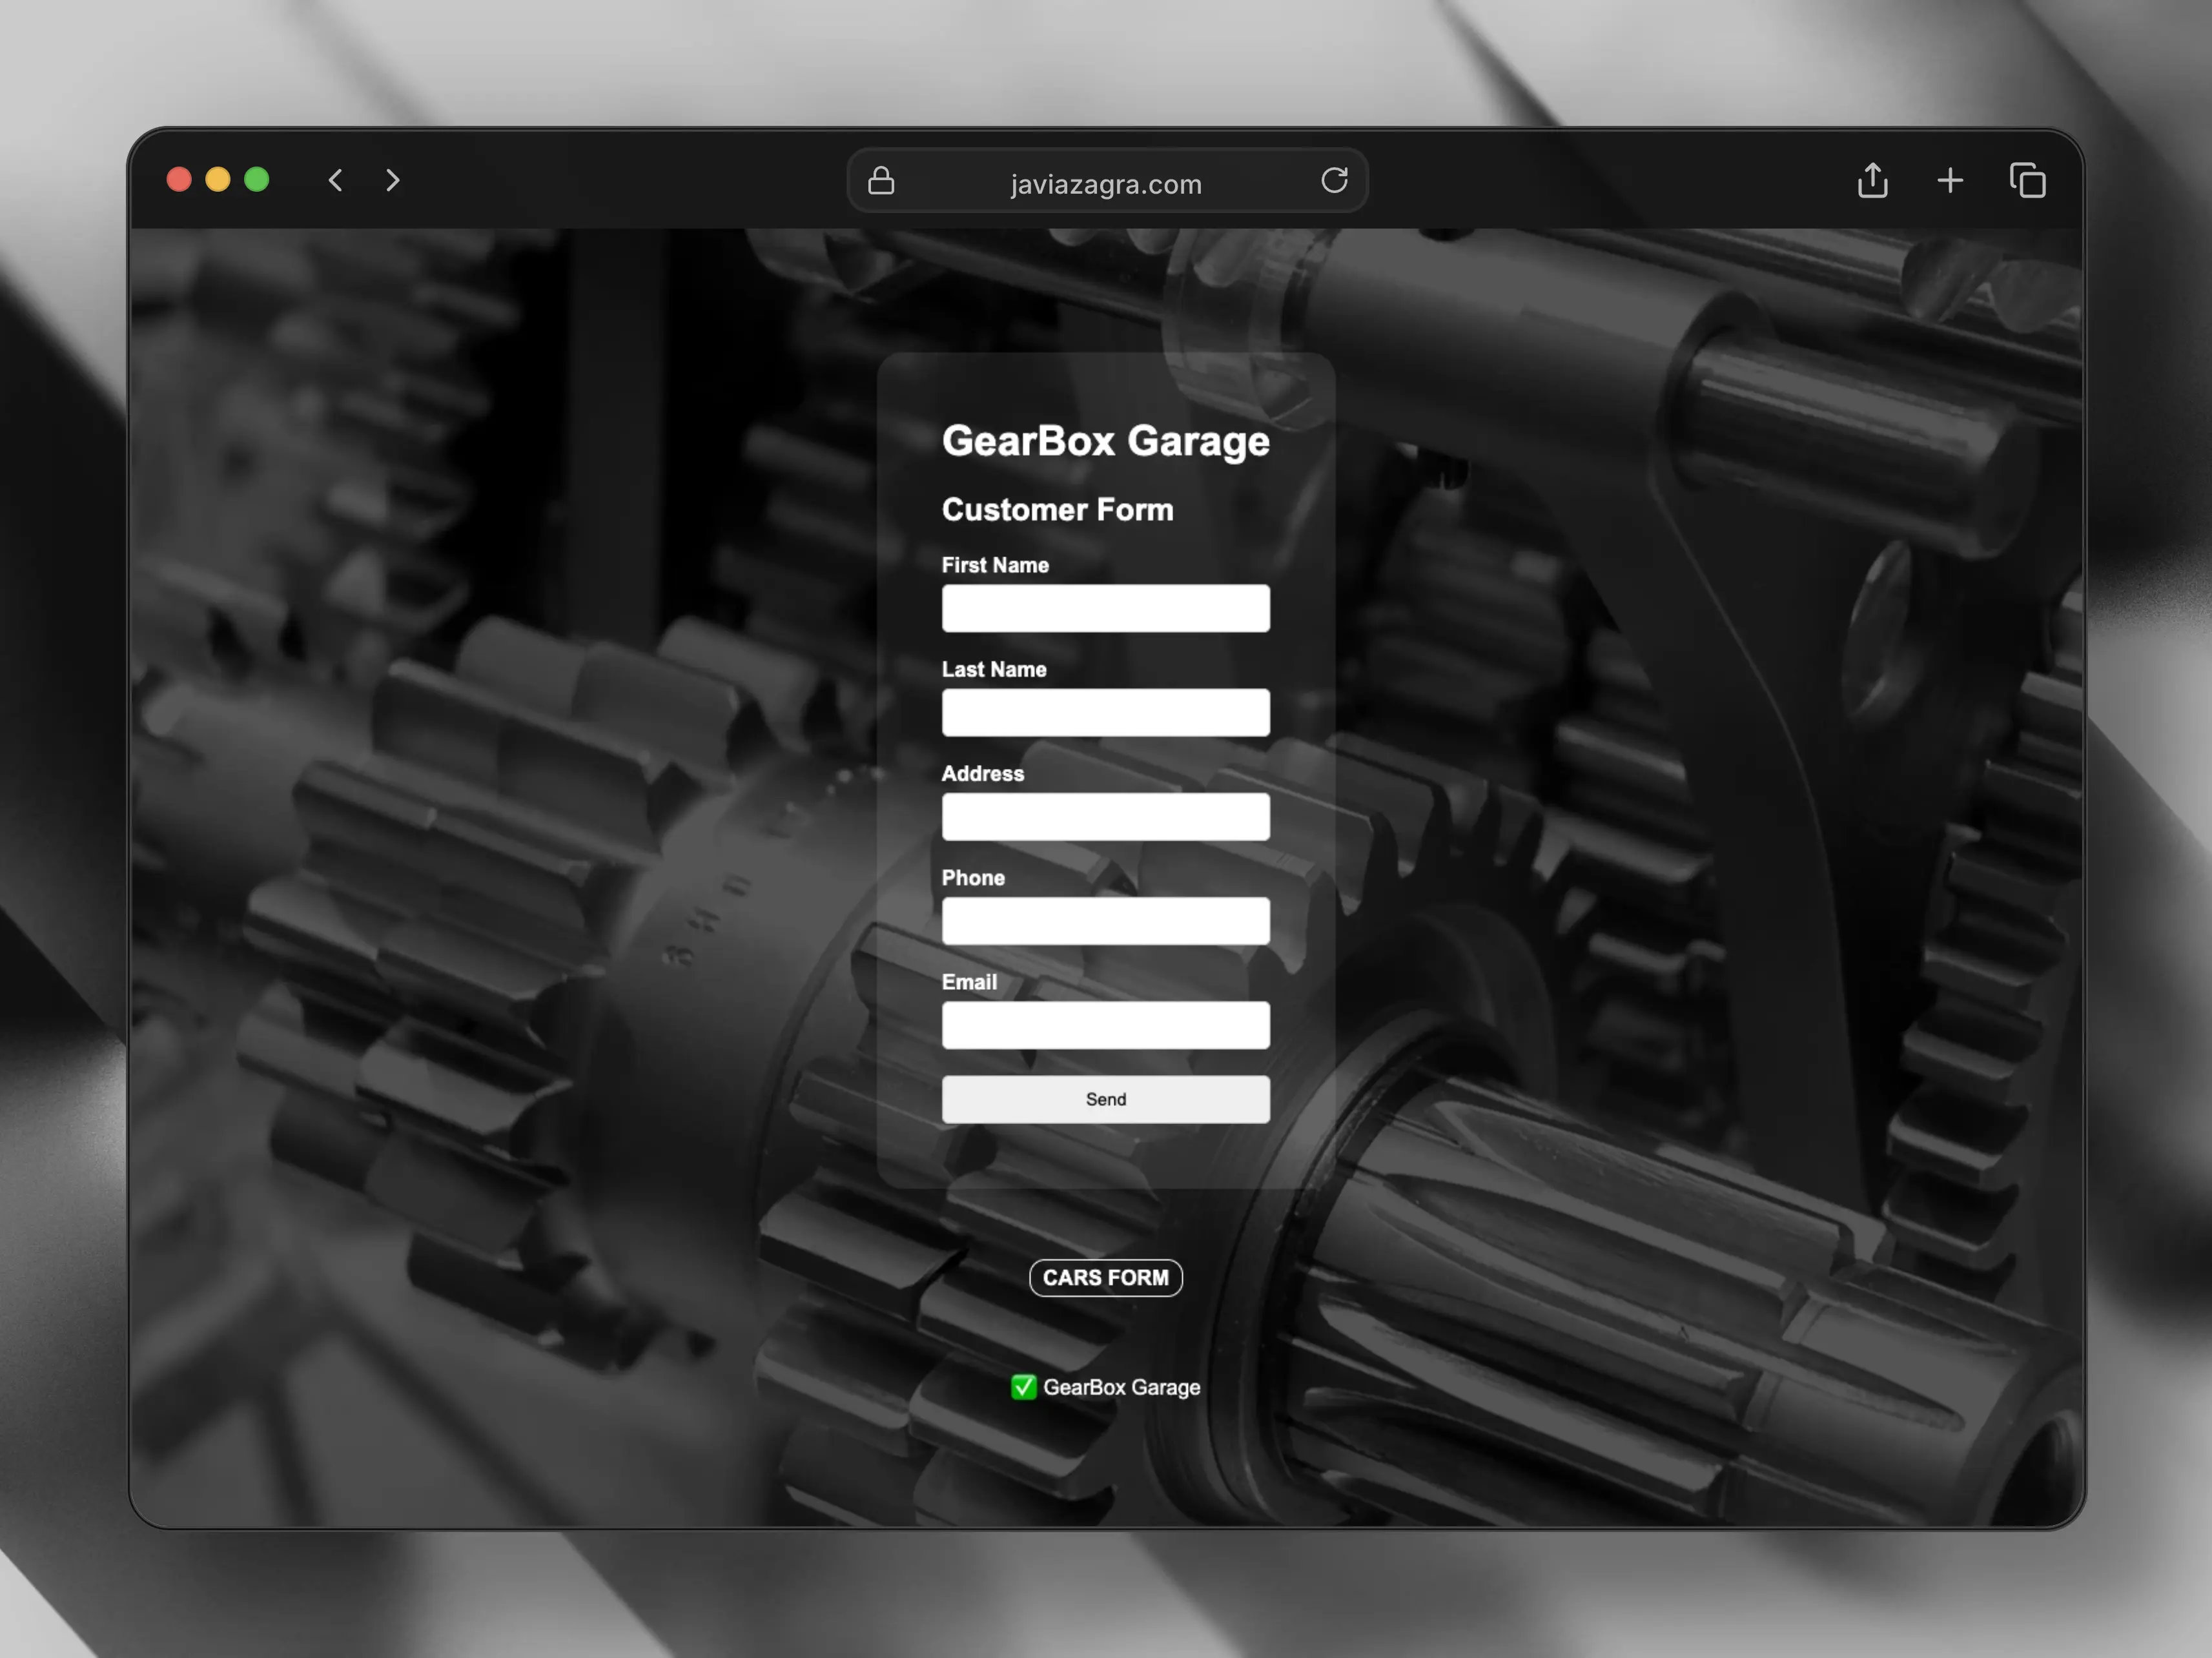The height and width of the screenshot is (1658, 2212).
Task: Focus the First Name field
Action: [1105, 608]
